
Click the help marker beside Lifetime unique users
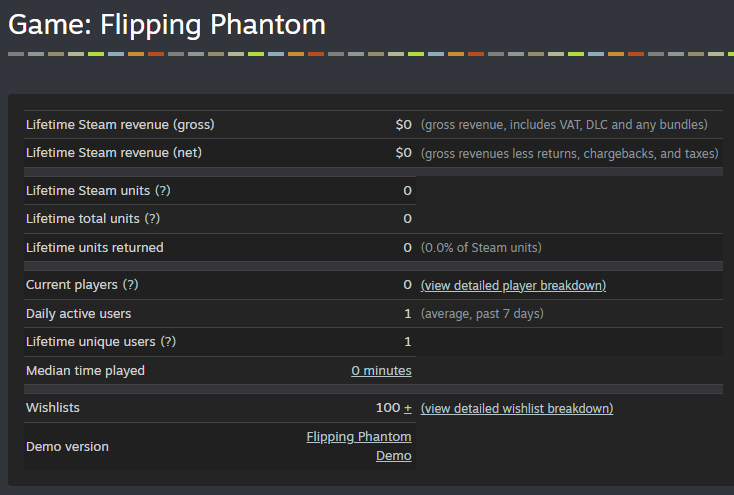point(168,342)
